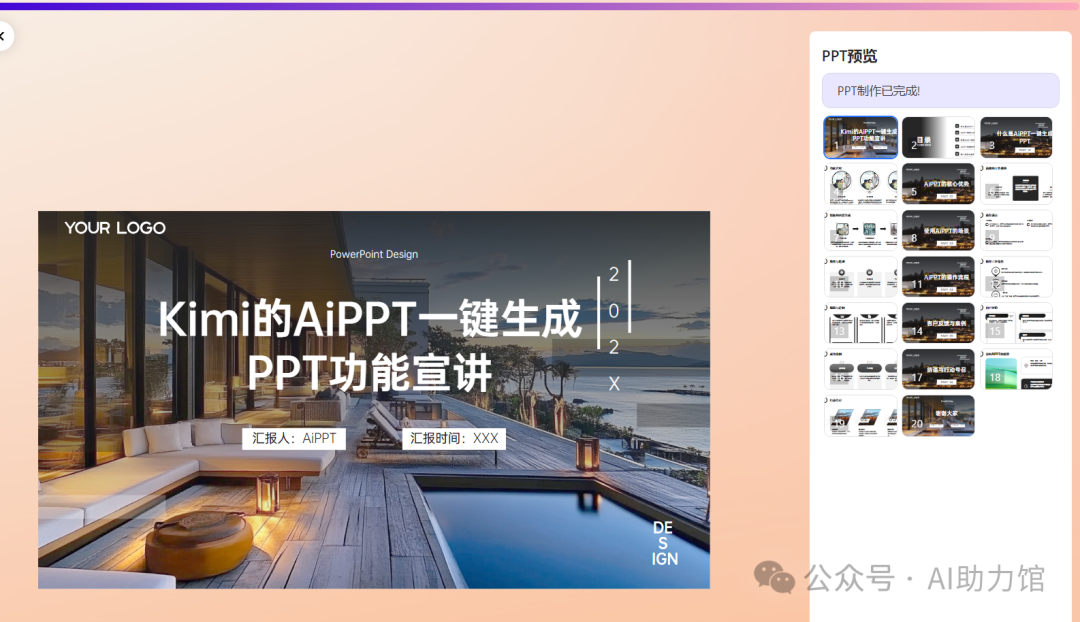Open slide 2 目录 thumbnail
1080x622 pixels.
pos(938,137)
